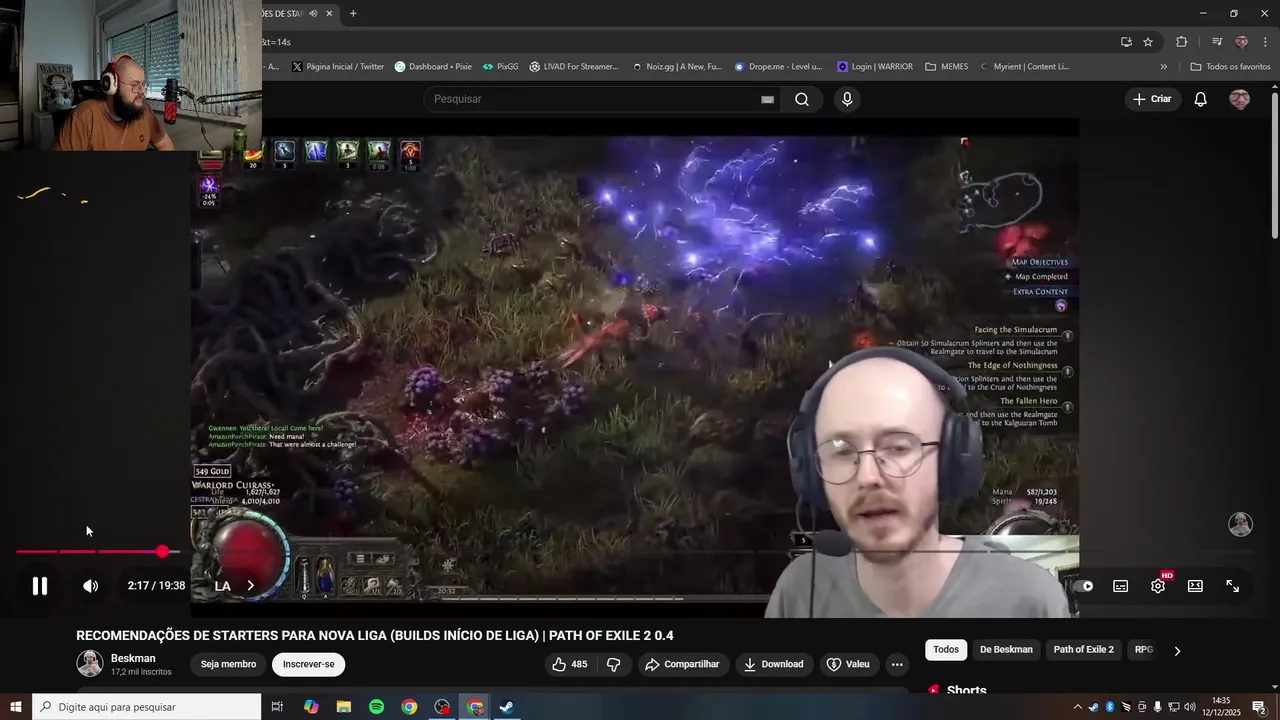Screen dimensions: 1280x720
Task: Open the Beskman channel name link
Action: click(x=133, y=658)
